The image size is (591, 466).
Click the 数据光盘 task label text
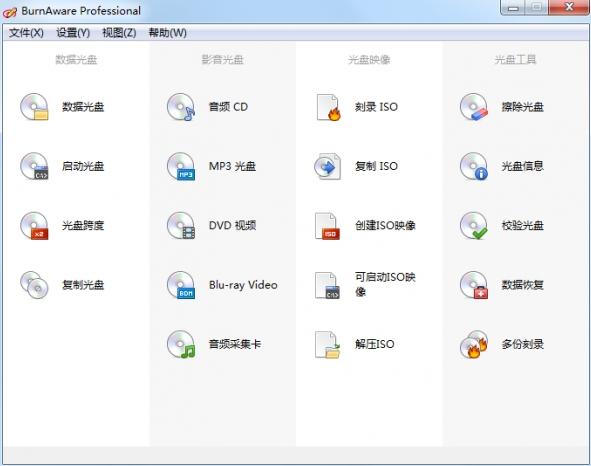click(x=83, y=107)
